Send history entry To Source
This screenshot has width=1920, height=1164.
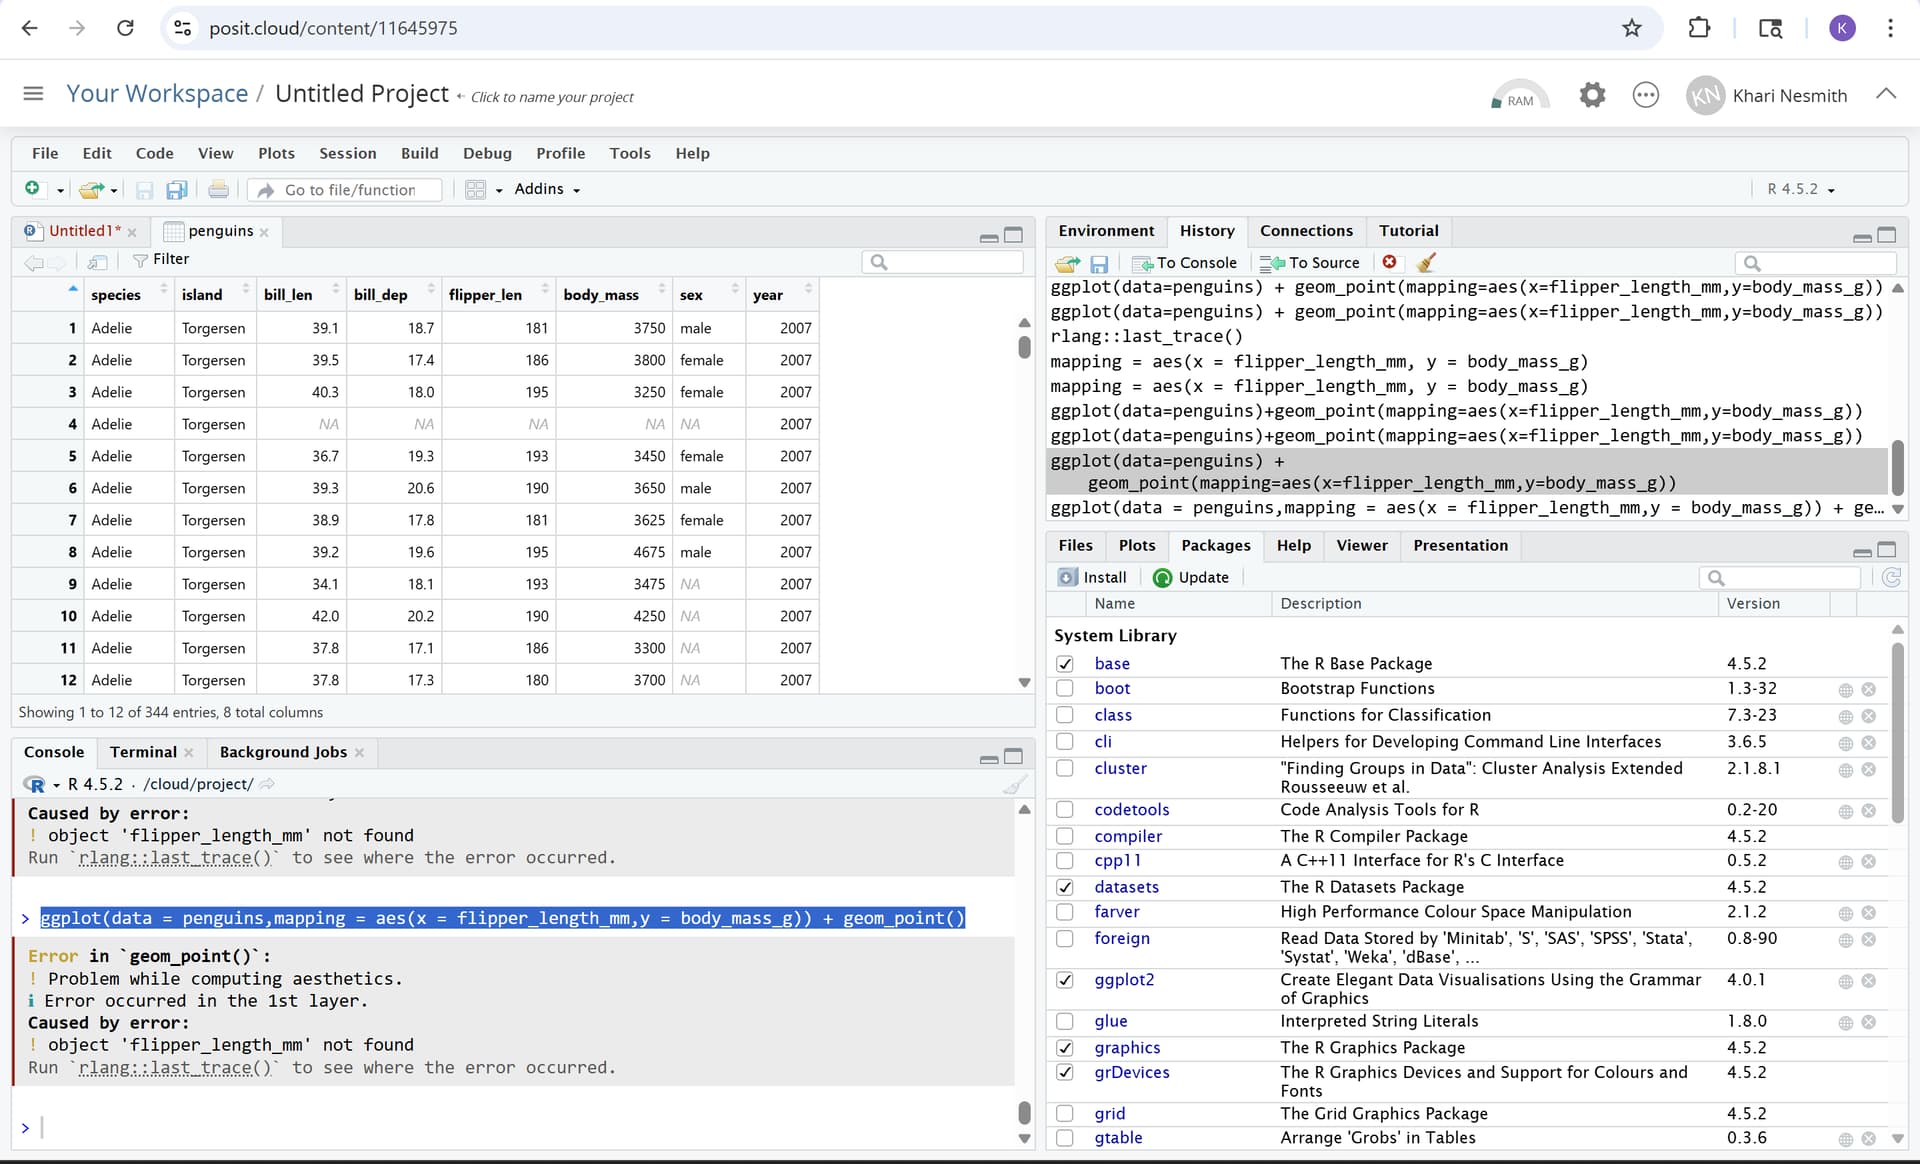pyautogui.click(x=1310, y=263)
